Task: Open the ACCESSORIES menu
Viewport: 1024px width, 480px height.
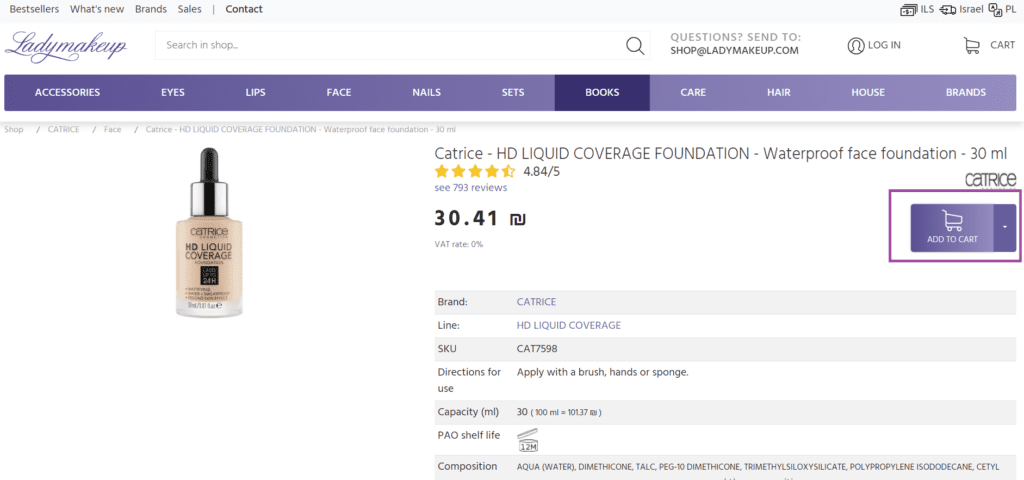Action: [x=67, y=93]
